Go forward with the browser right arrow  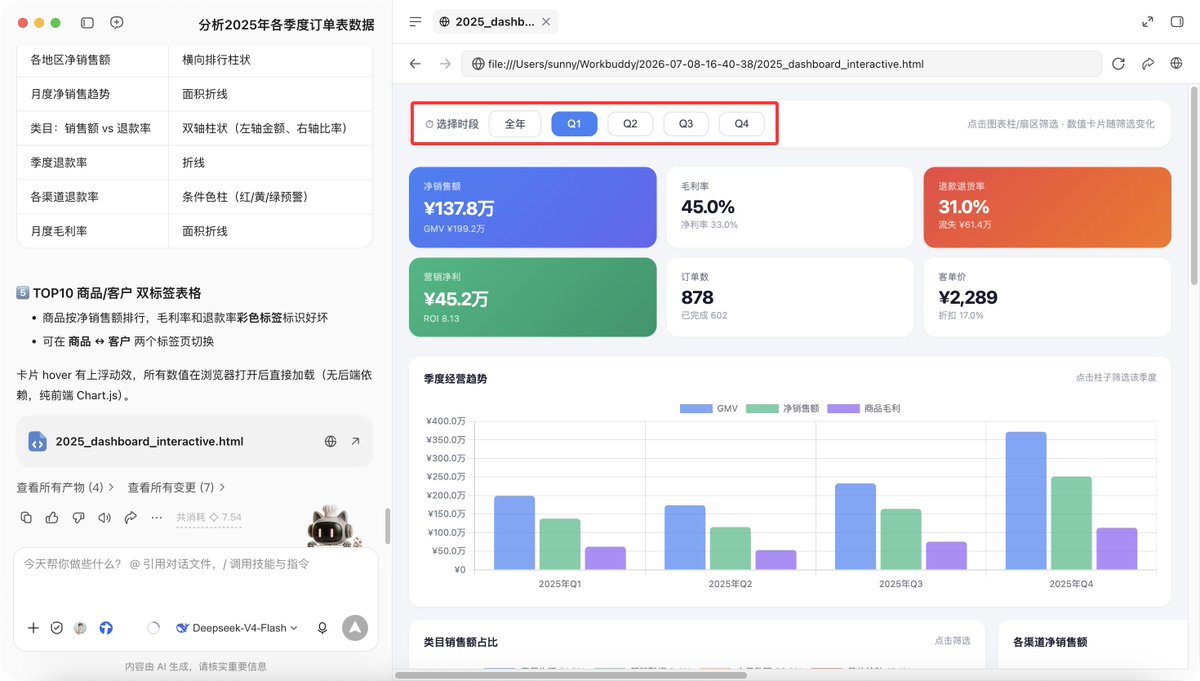pos(445,63)
